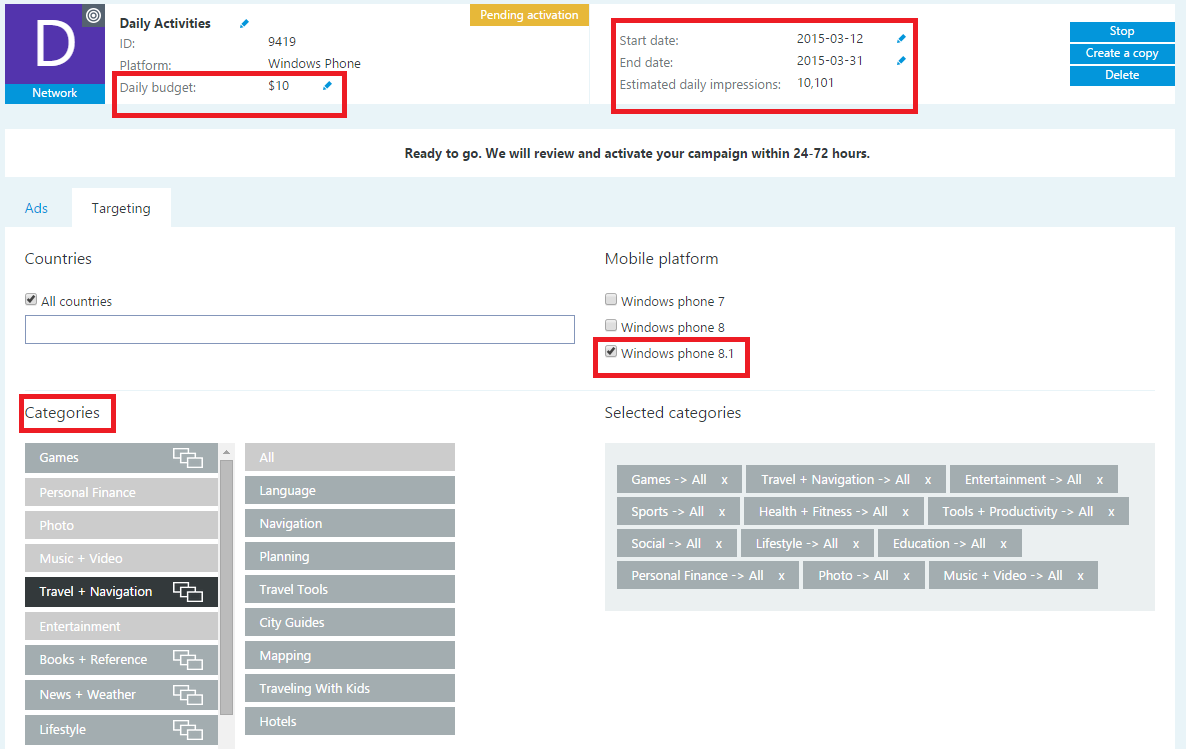Remove Music + Video -> All category
The width and height of the screenshot is (1186, 749).
(1080, 576)
